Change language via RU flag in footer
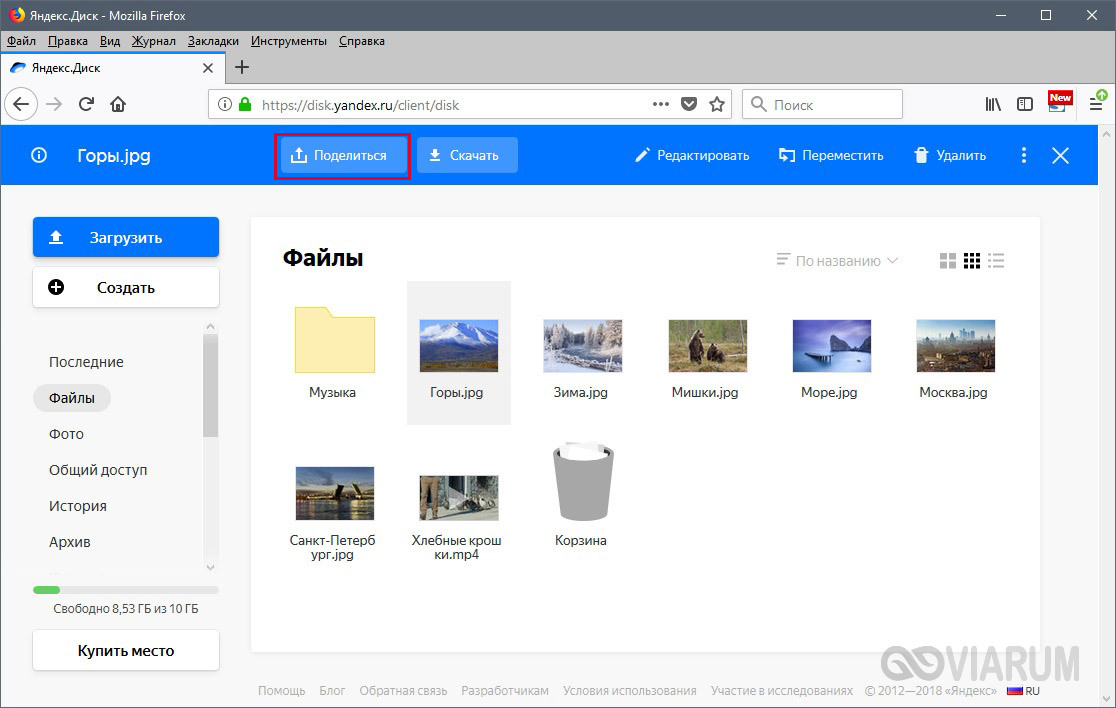This screenshot has width=1116, height=708. click(1023, 691)
